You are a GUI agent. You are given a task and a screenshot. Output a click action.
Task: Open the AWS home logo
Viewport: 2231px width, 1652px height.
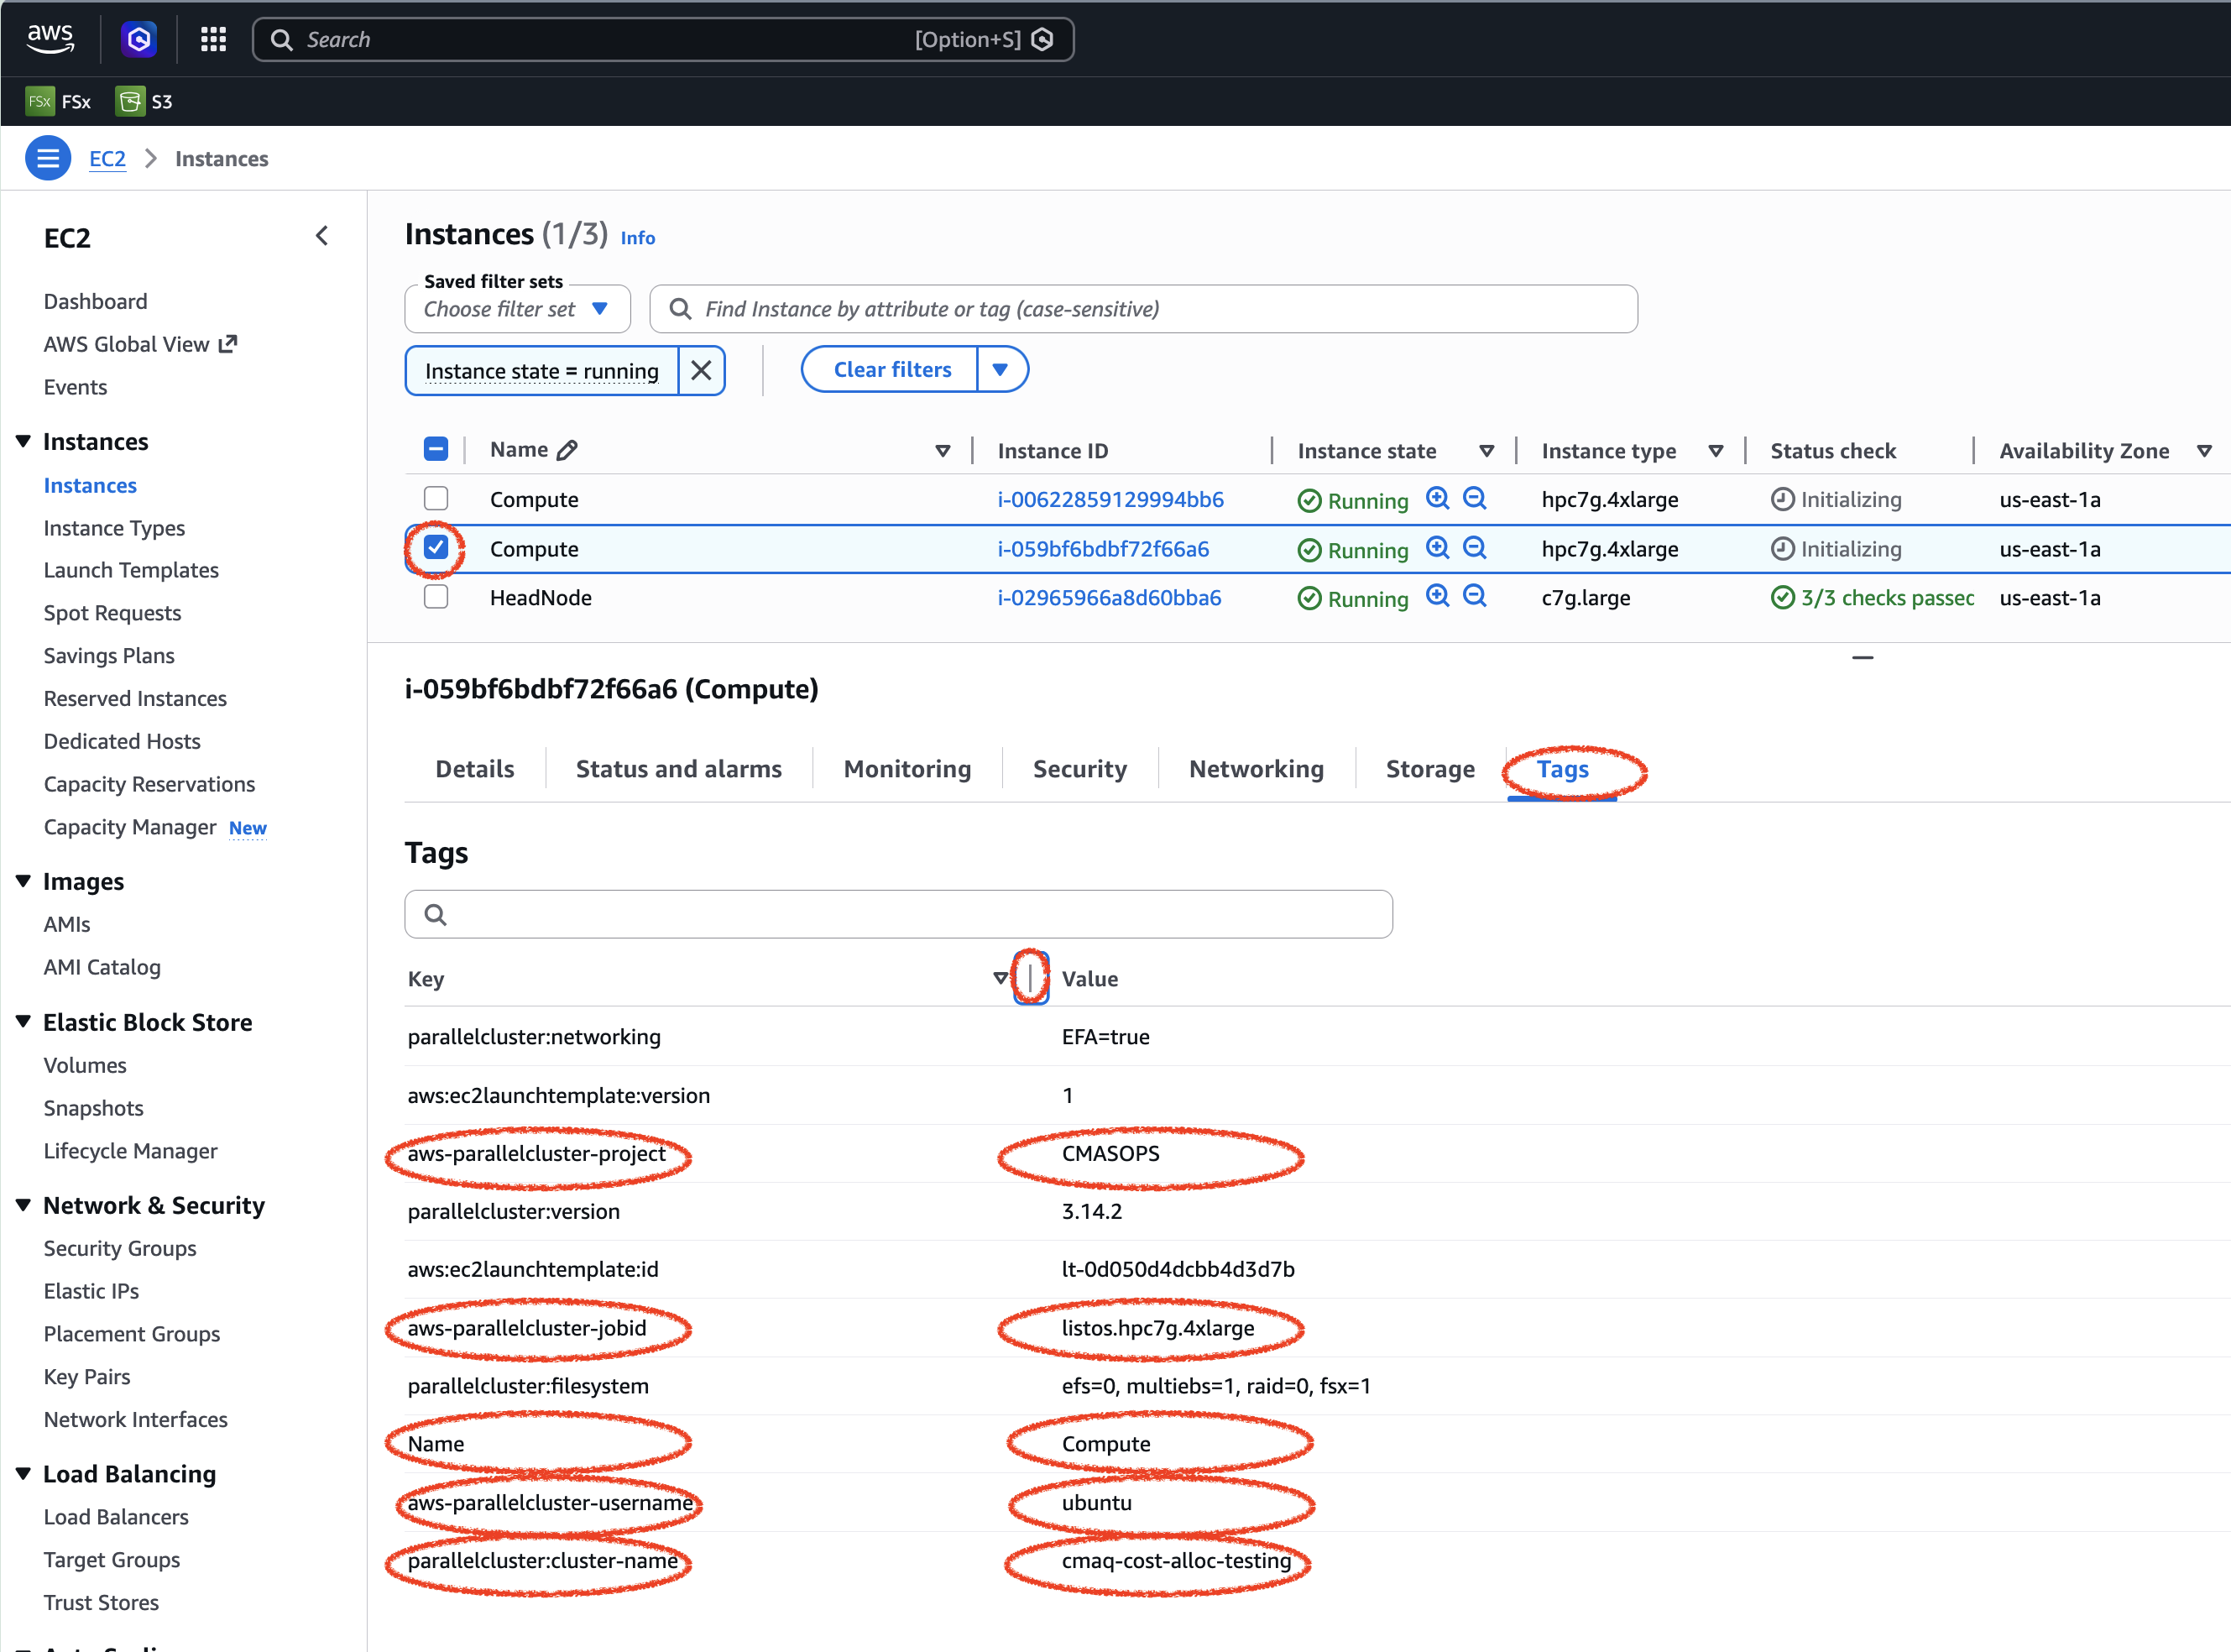point(50,39)
